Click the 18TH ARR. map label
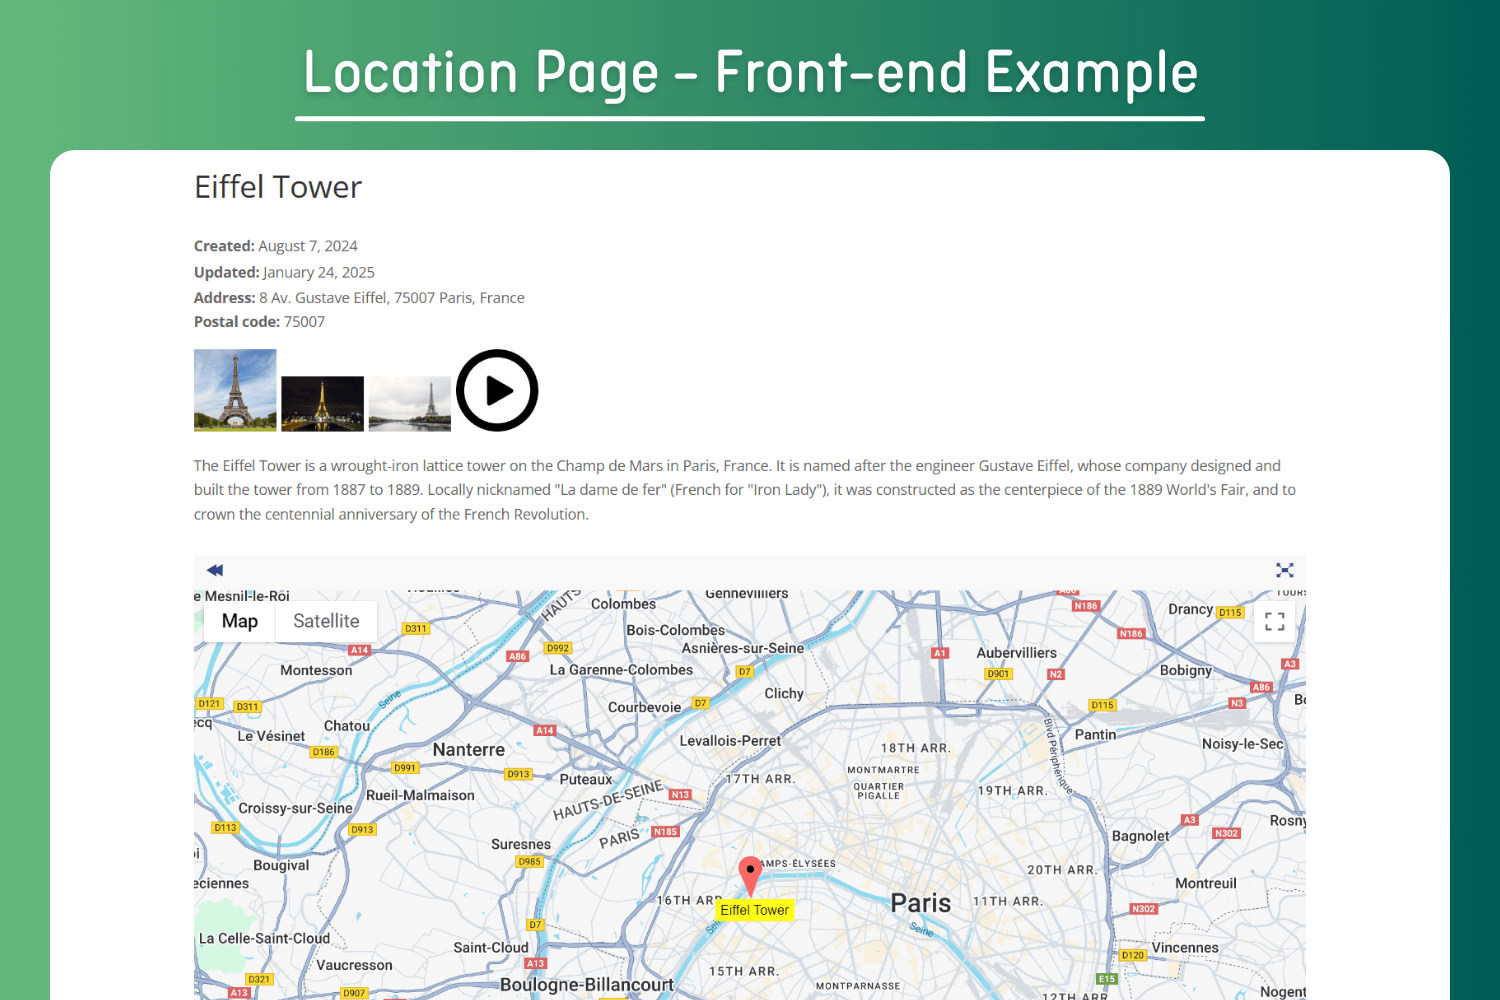 coord(915,748)
